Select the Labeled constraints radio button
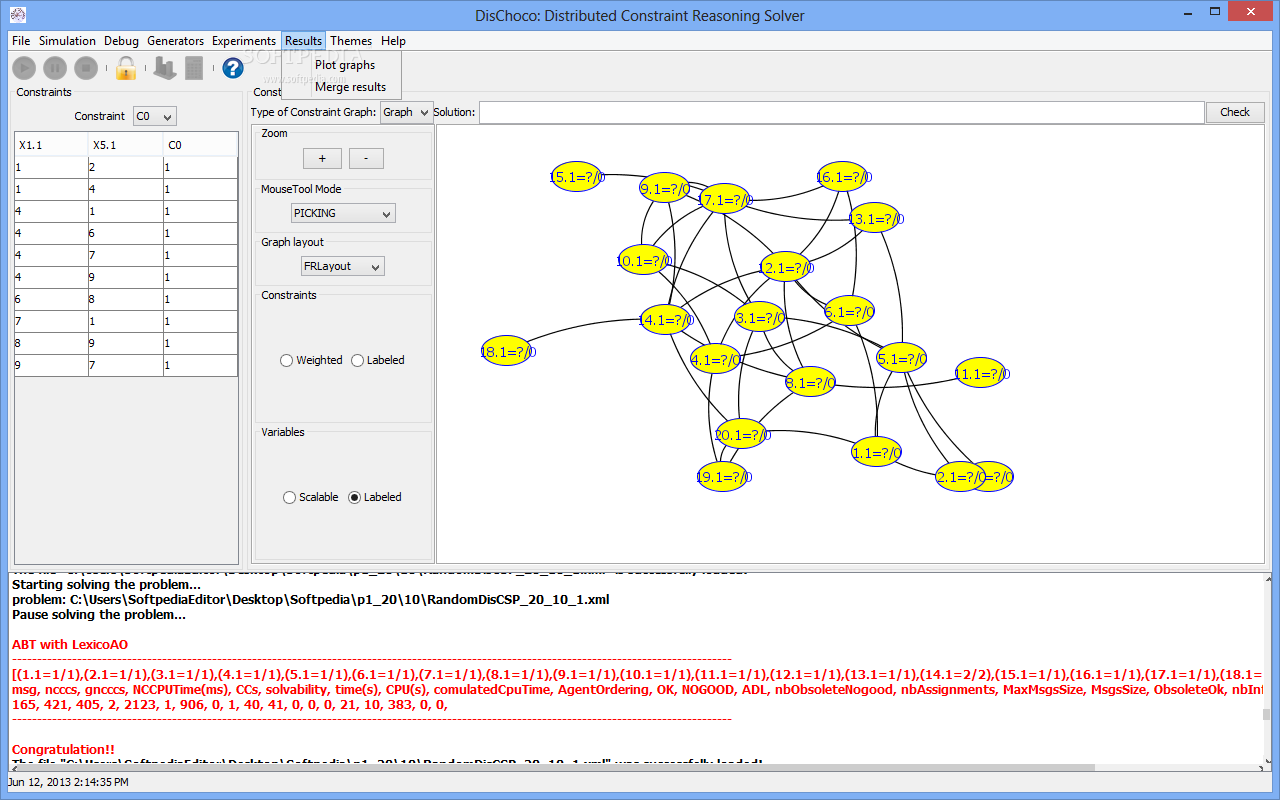The width and height of the screenshot is (1280, 800). tap(358, 360)
